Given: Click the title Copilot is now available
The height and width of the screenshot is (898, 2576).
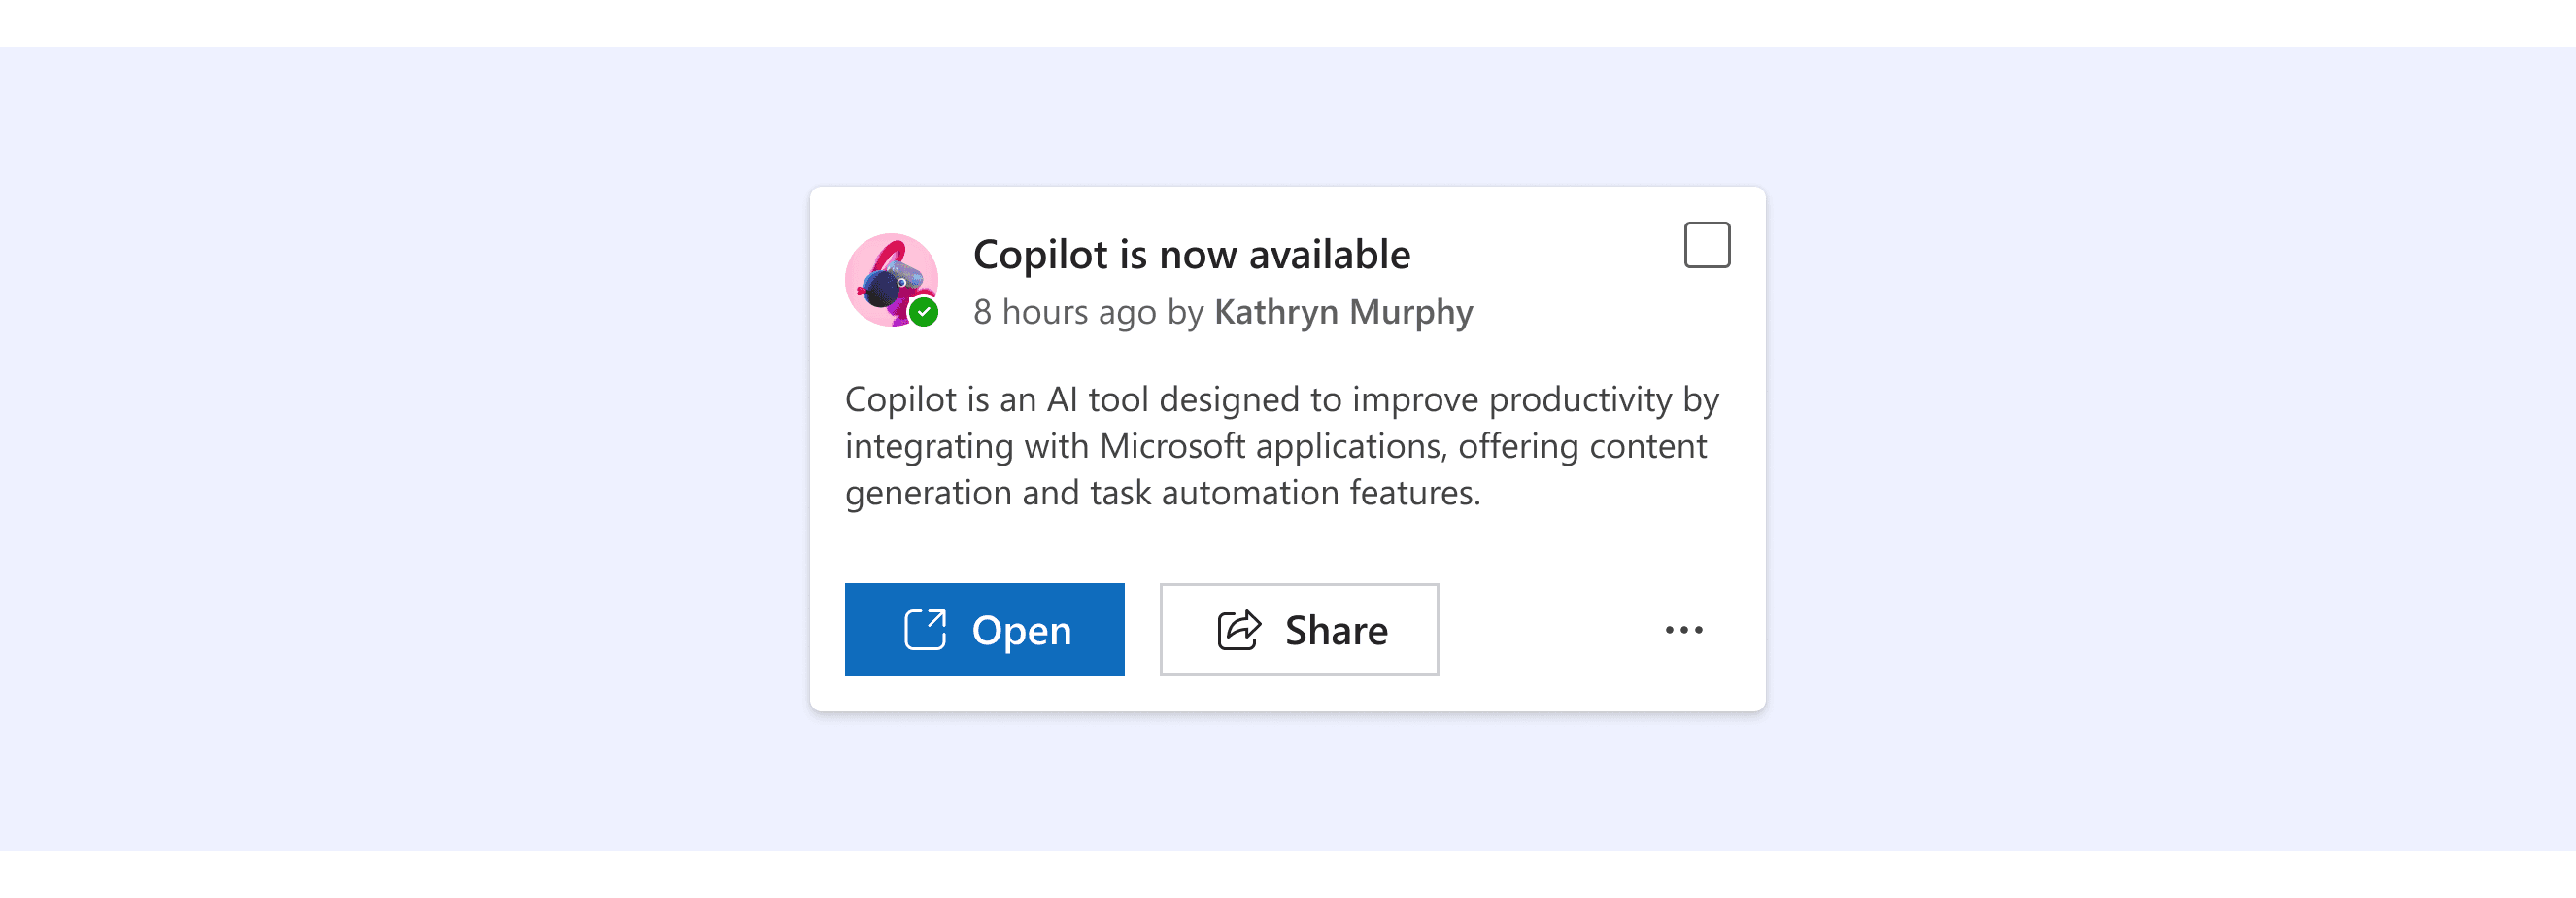Looking at the screenshot, I should (x=1191, y=254).
